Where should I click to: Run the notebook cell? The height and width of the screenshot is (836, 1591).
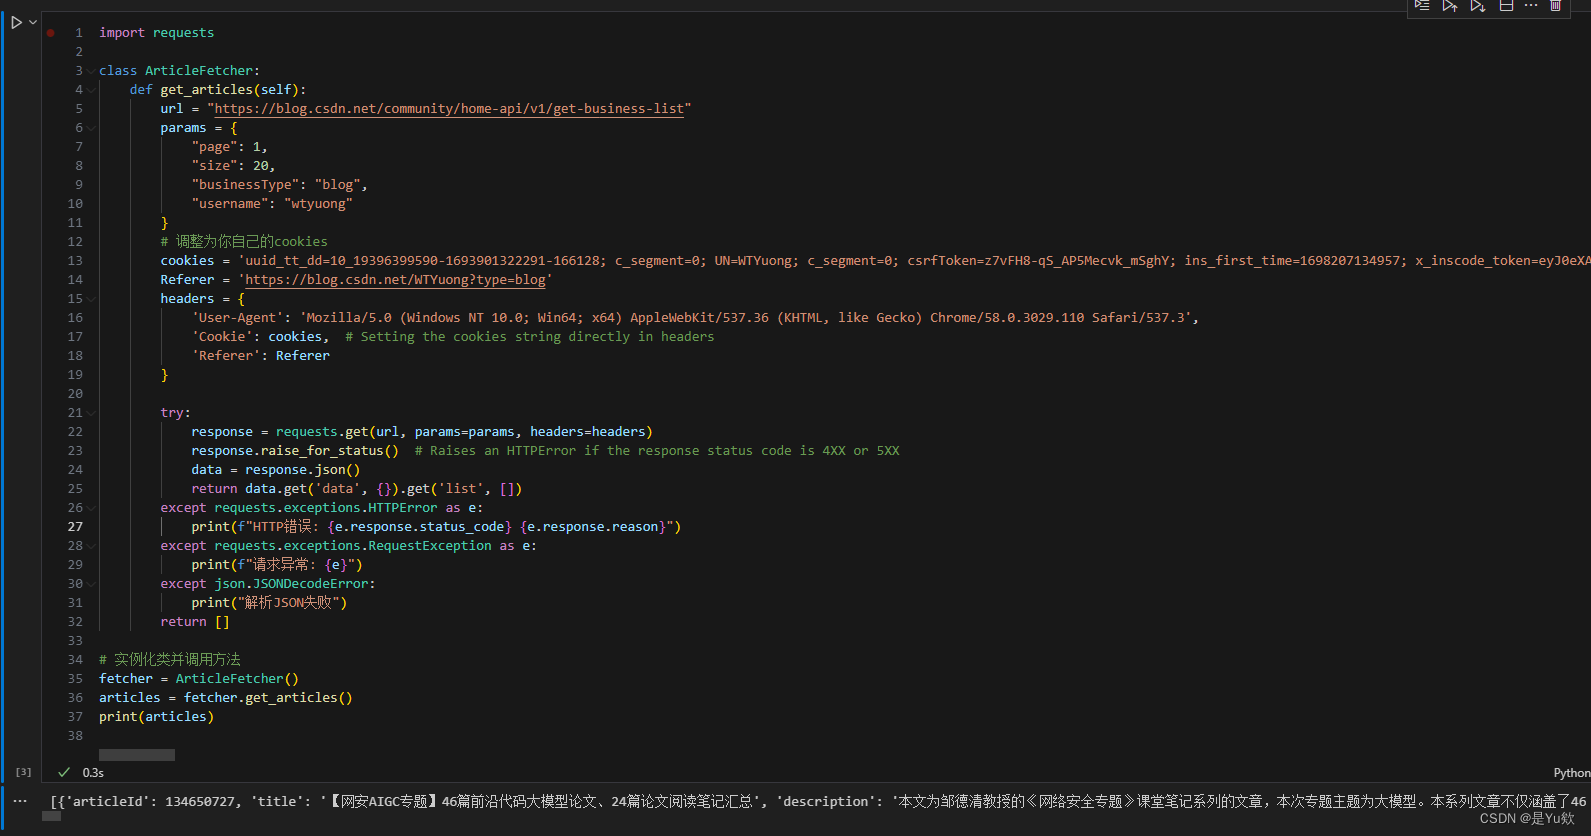pos(16,22)
